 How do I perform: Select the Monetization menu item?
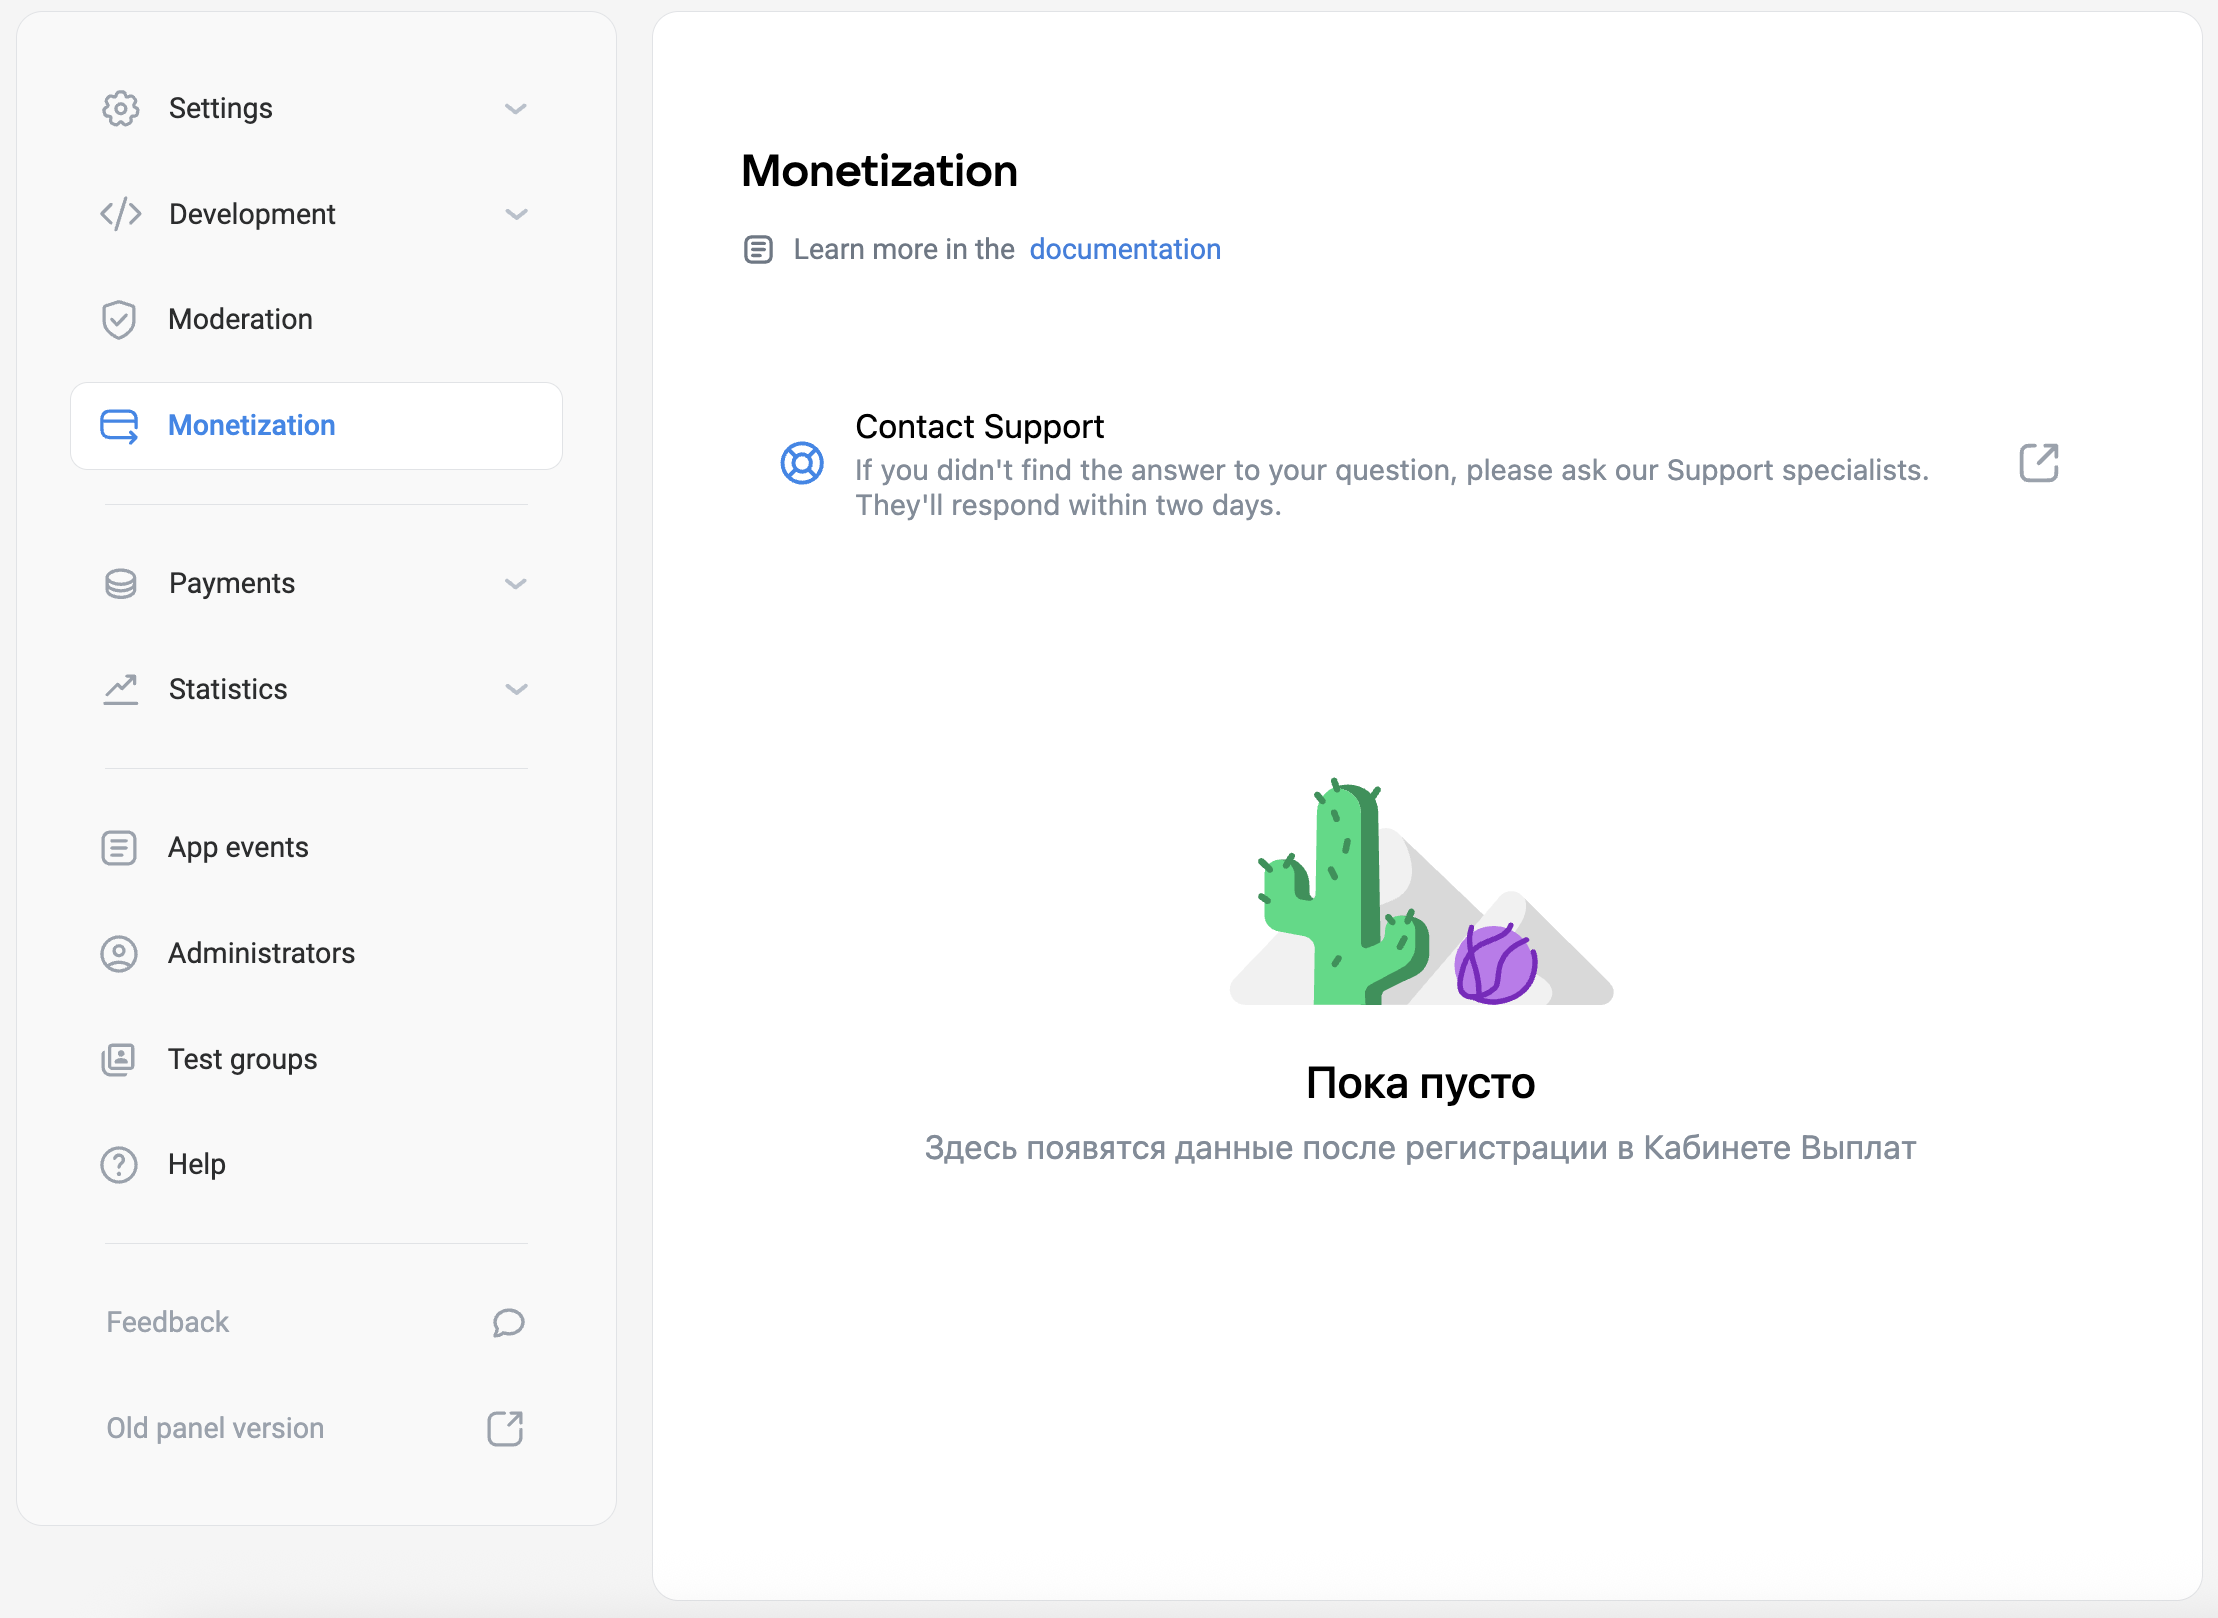click(x=316, y=426)
